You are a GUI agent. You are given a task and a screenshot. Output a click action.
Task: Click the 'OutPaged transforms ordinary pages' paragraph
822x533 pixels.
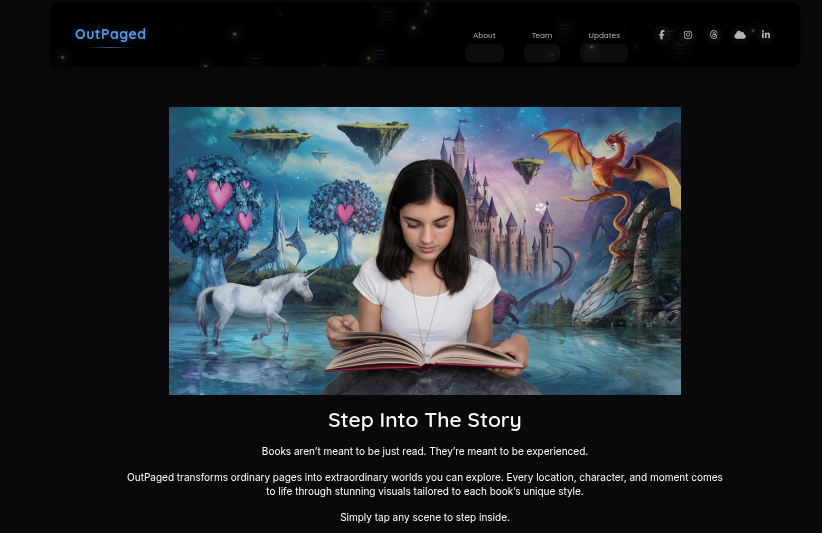pyautogui.click(x=425, y=484)
